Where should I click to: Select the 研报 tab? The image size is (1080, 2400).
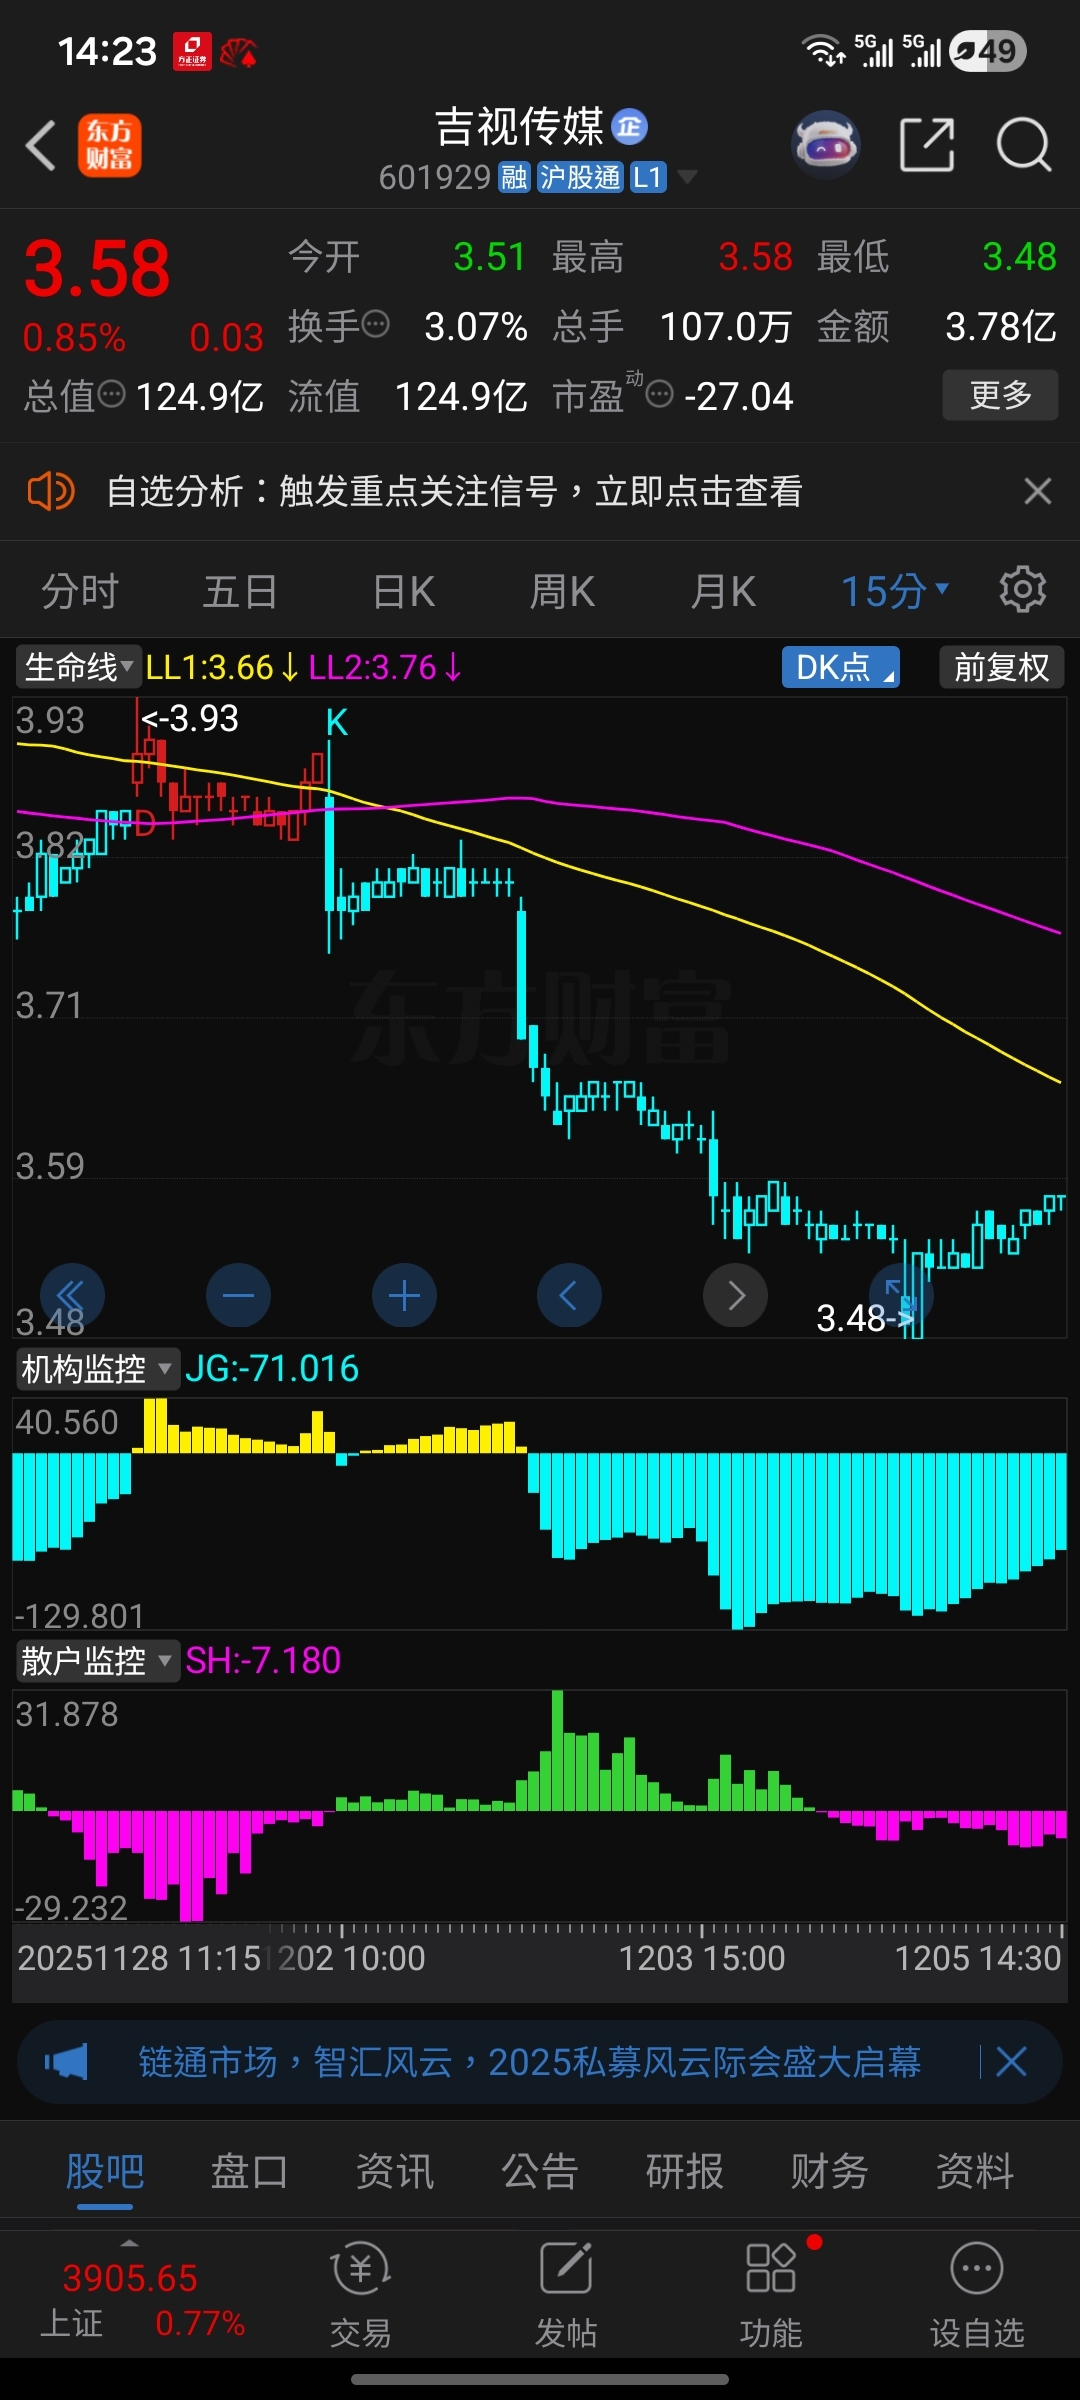(x=685, y=2172)
